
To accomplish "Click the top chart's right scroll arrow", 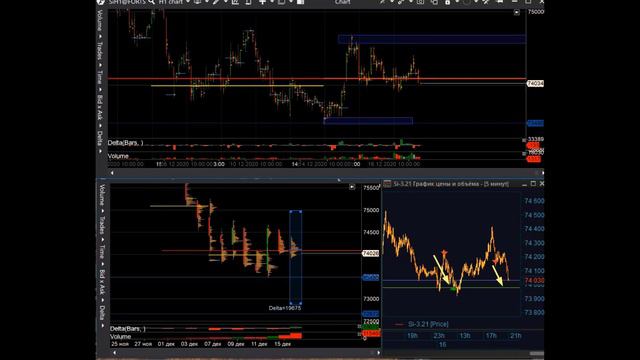I will click(x=542, y=173).
